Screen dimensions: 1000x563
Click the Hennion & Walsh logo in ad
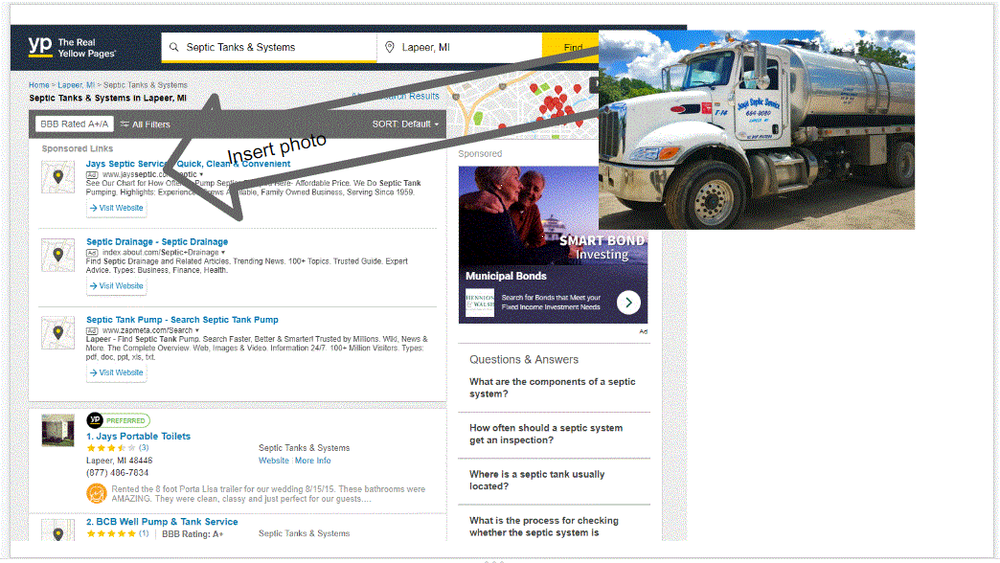pyautogui.click(x=480, y=302)
